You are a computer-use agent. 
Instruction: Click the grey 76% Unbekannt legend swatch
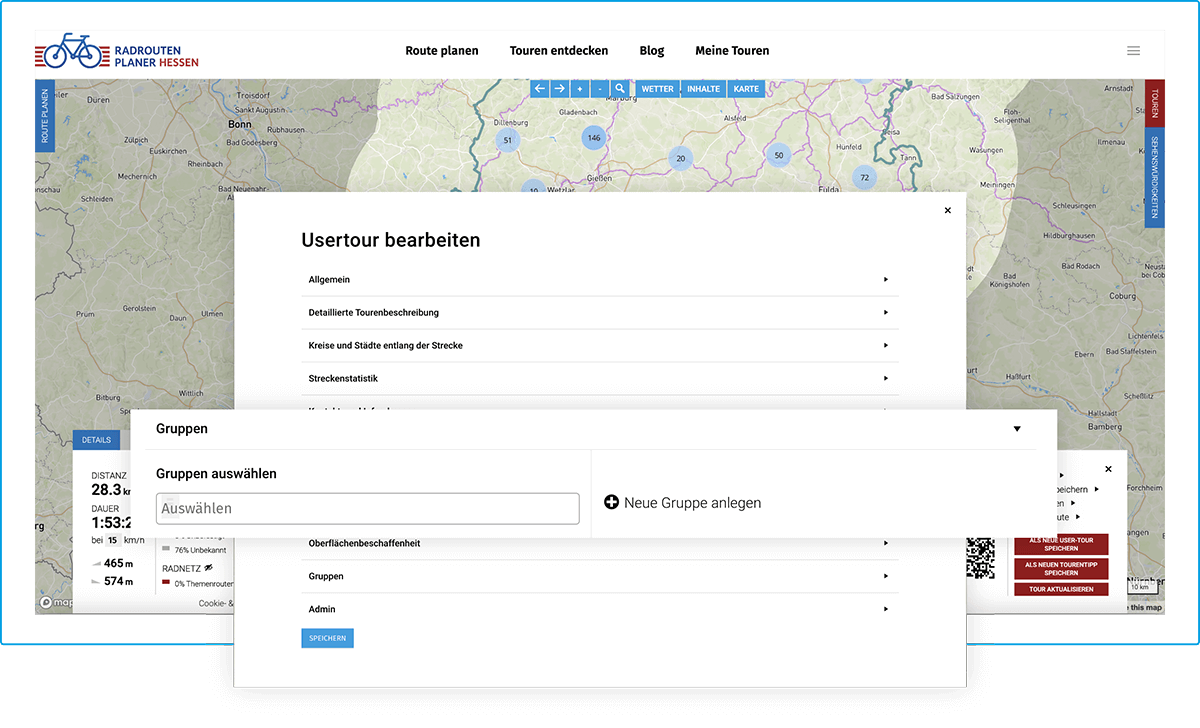click(x=166, y=550)
